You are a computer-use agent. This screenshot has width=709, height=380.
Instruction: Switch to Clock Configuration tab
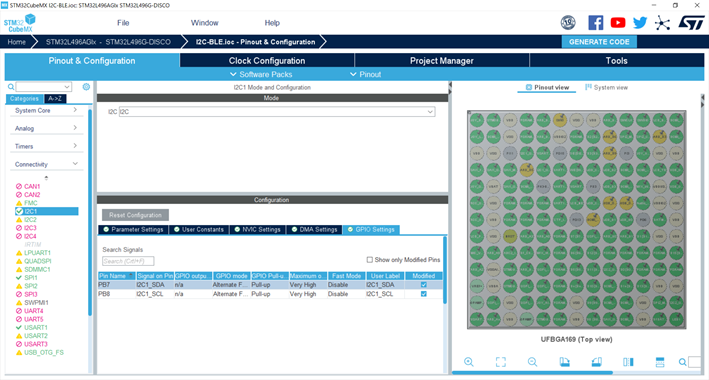point(267,61)
